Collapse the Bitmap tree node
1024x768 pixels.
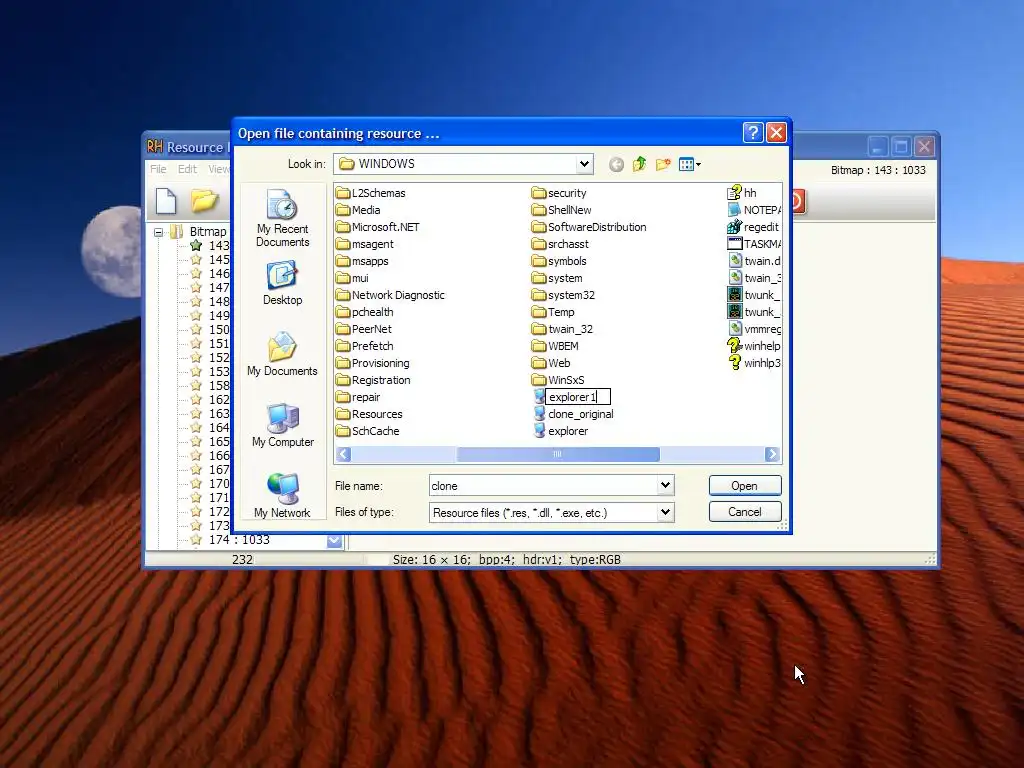pos(159,232)
